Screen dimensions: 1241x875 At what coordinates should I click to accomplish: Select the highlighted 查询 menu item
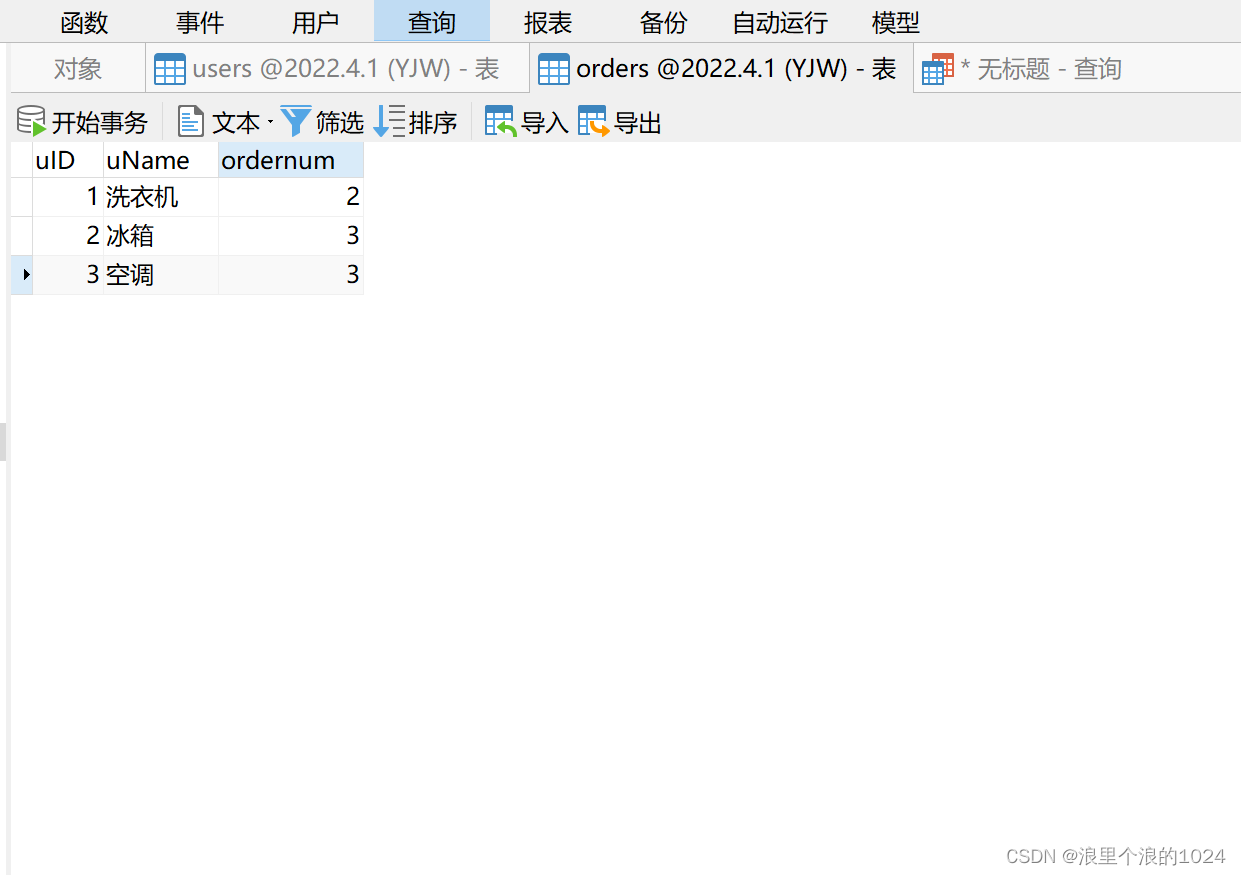(432, 22)
